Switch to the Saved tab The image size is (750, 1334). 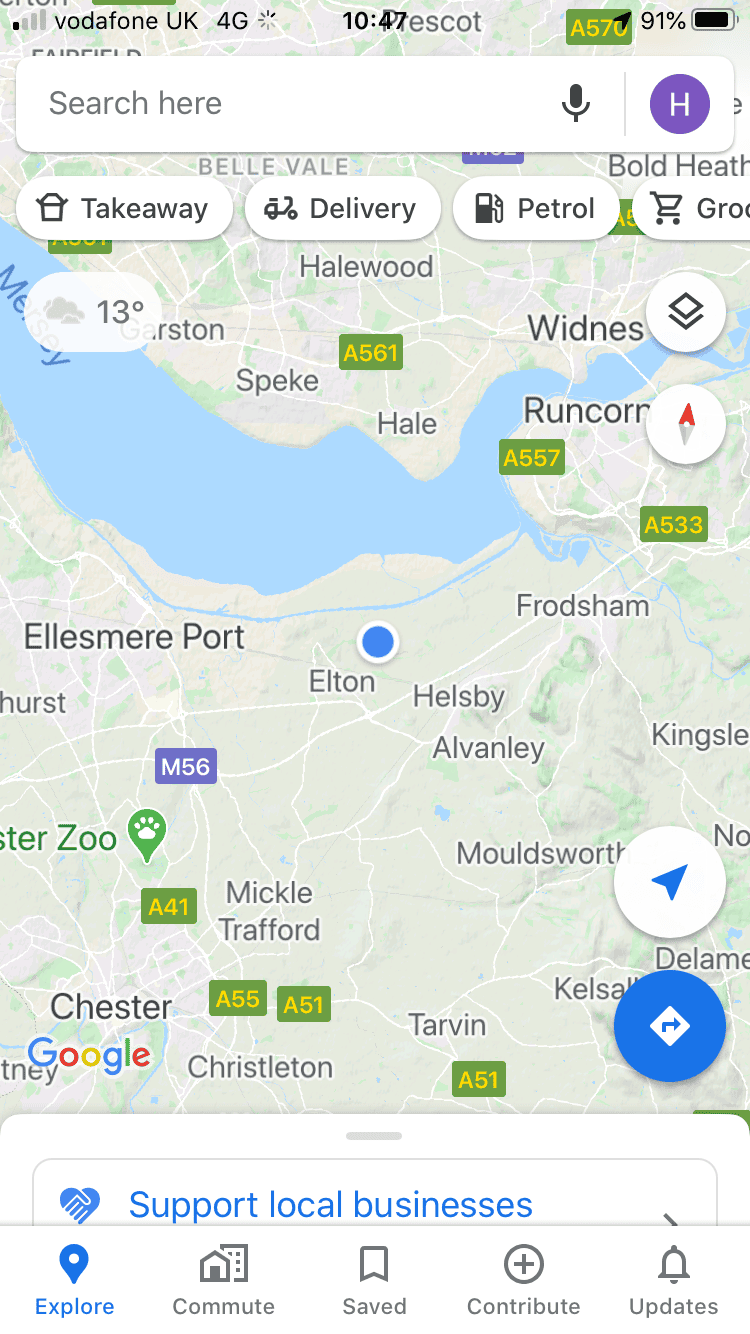374,1280
